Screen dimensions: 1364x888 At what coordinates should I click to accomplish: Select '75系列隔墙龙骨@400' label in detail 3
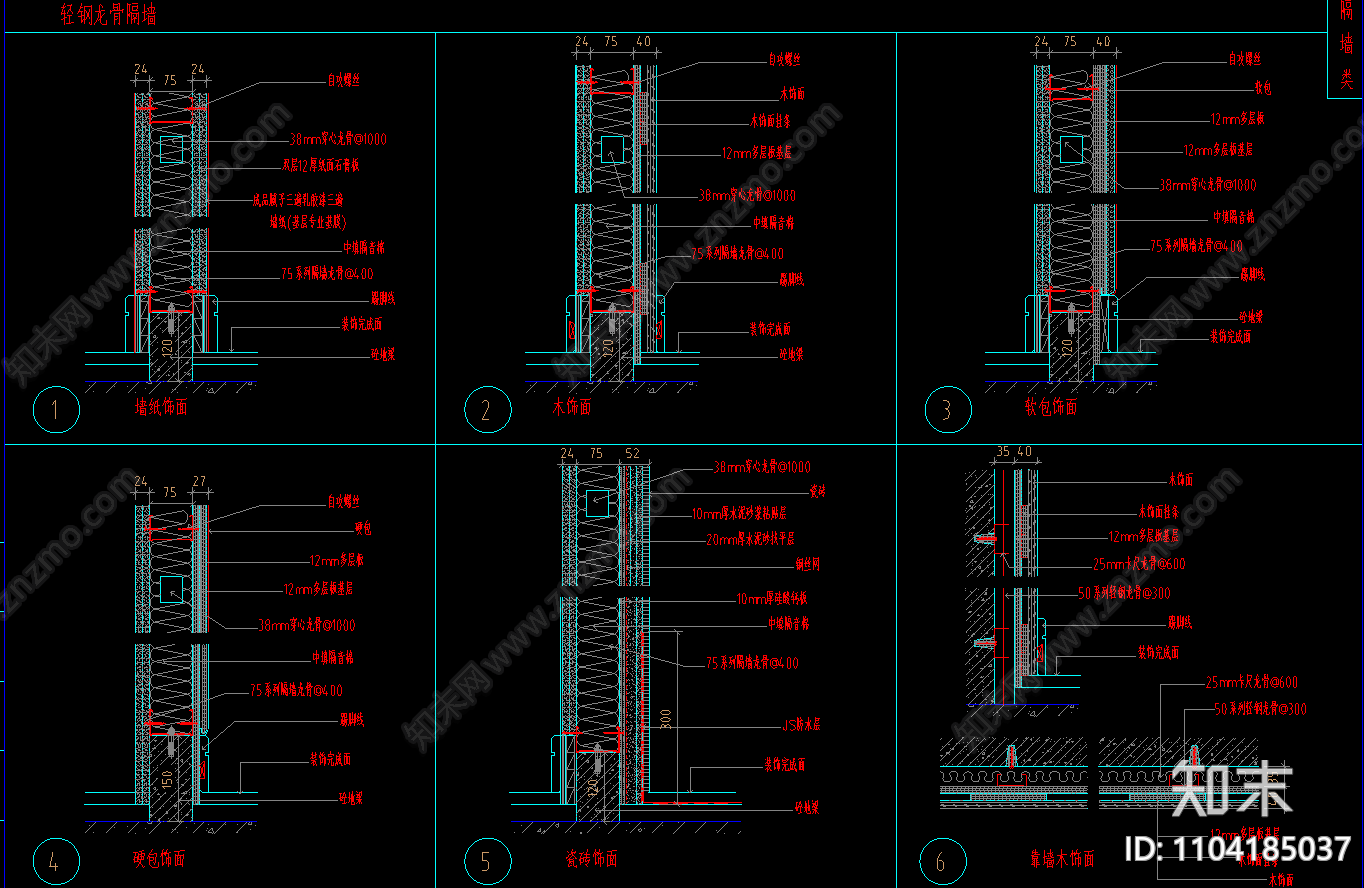tap(1196, 245)
